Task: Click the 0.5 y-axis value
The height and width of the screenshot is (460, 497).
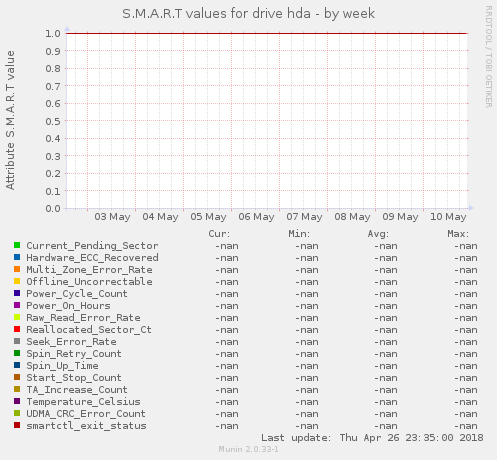Action: click(x=53, y=121)
